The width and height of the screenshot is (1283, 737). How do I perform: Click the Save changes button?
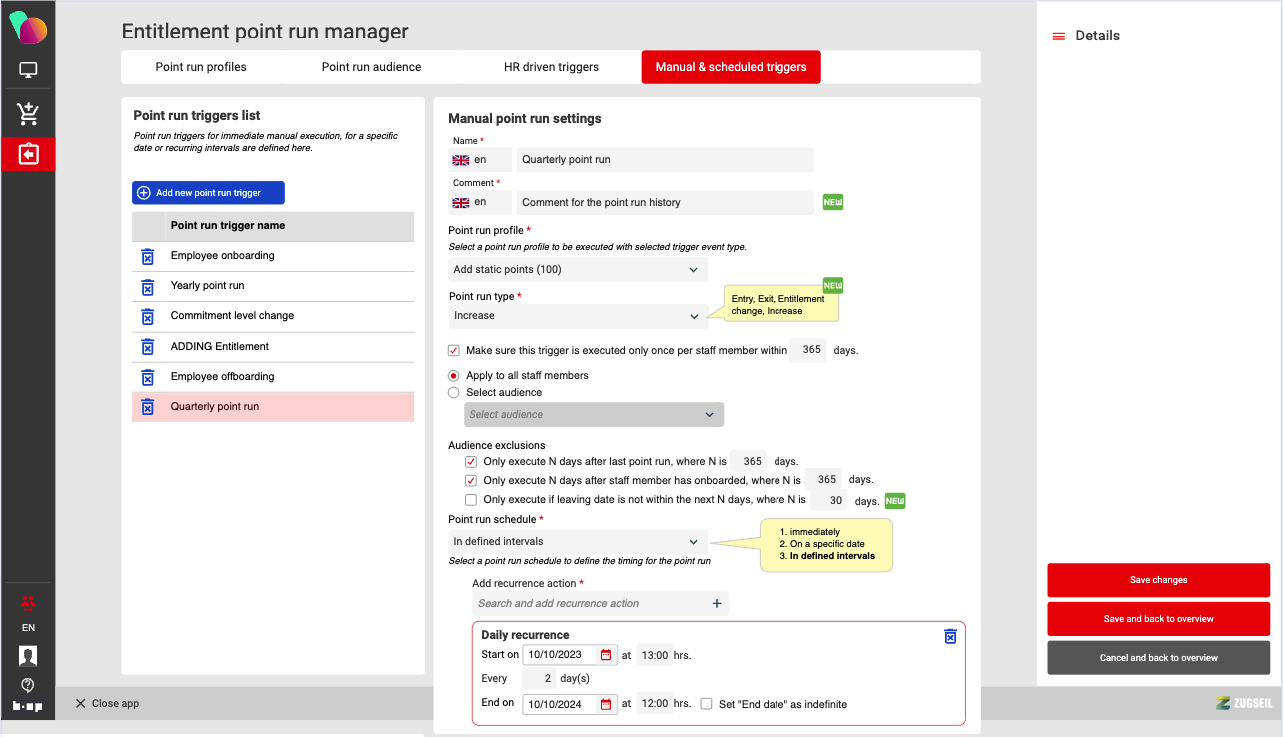point(1158,580)
